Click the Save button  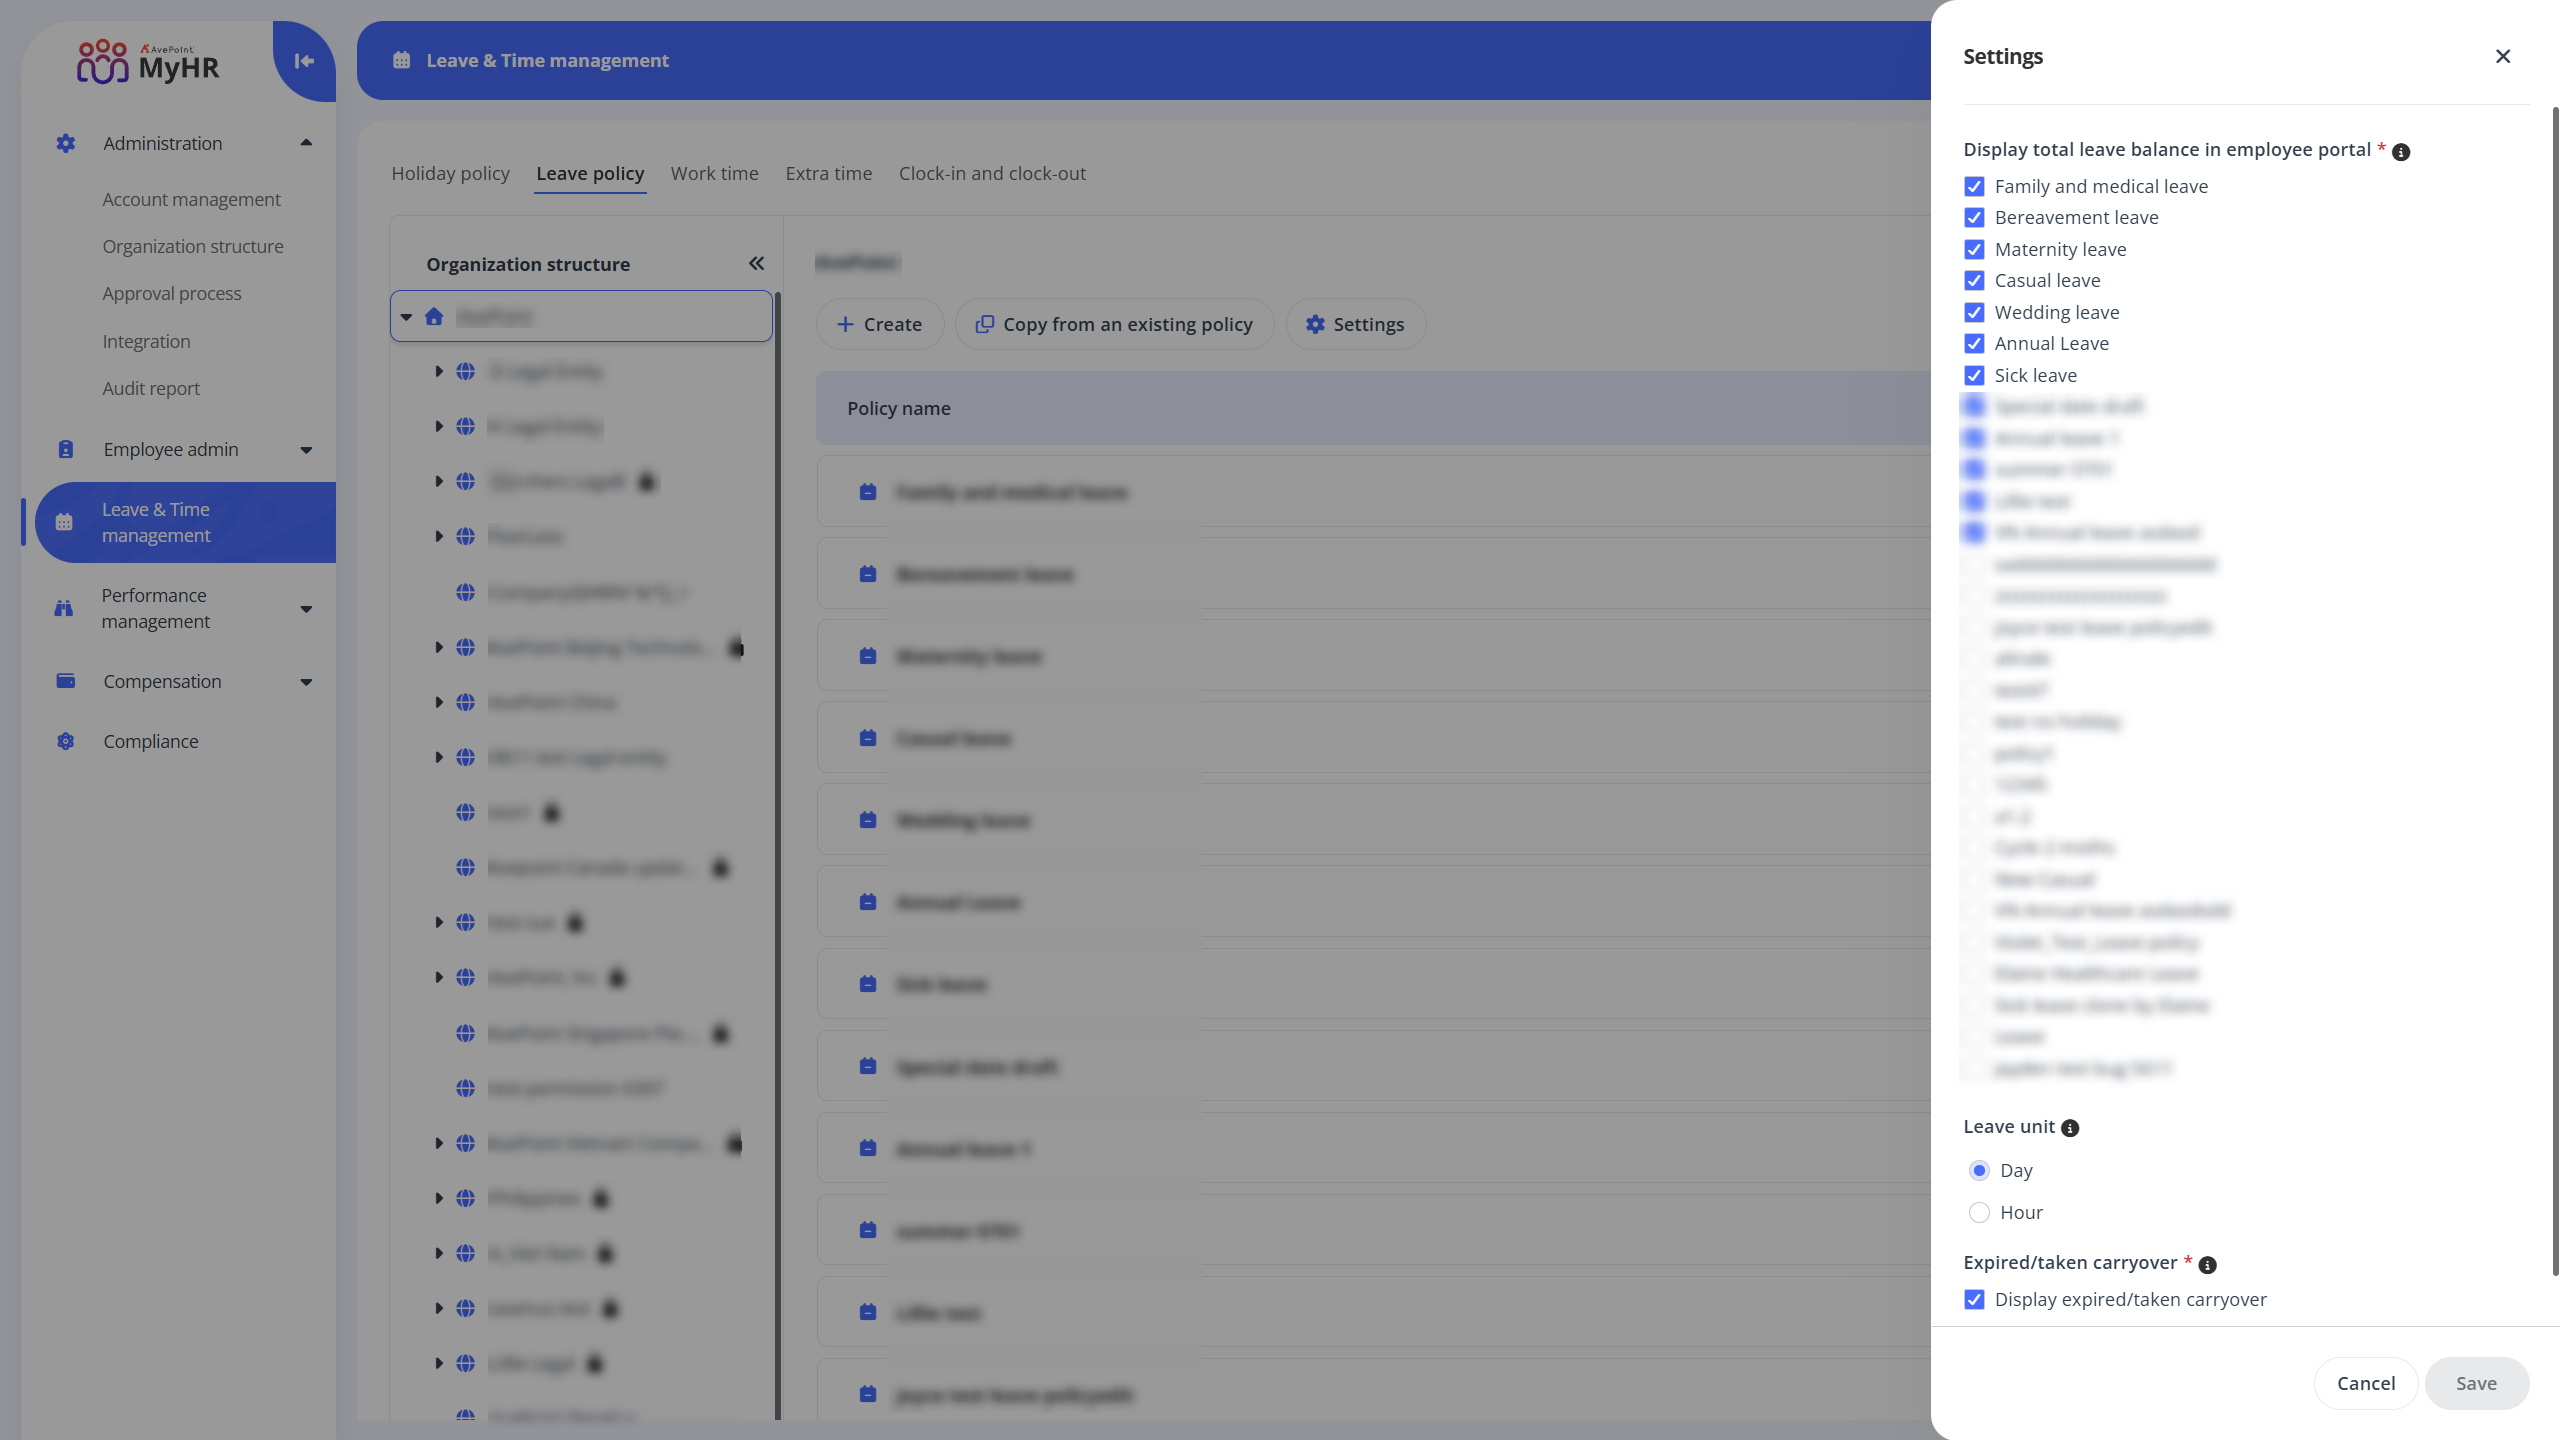2476,1383
